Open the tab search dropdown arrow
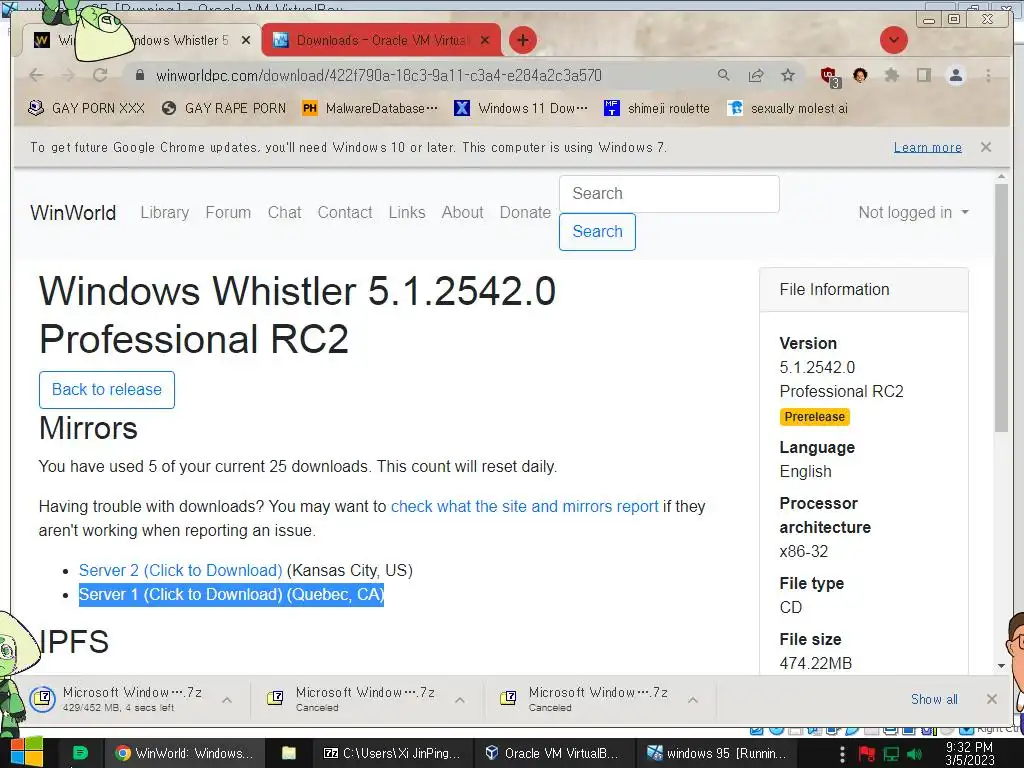1024x768 pixels. point(893,40)
